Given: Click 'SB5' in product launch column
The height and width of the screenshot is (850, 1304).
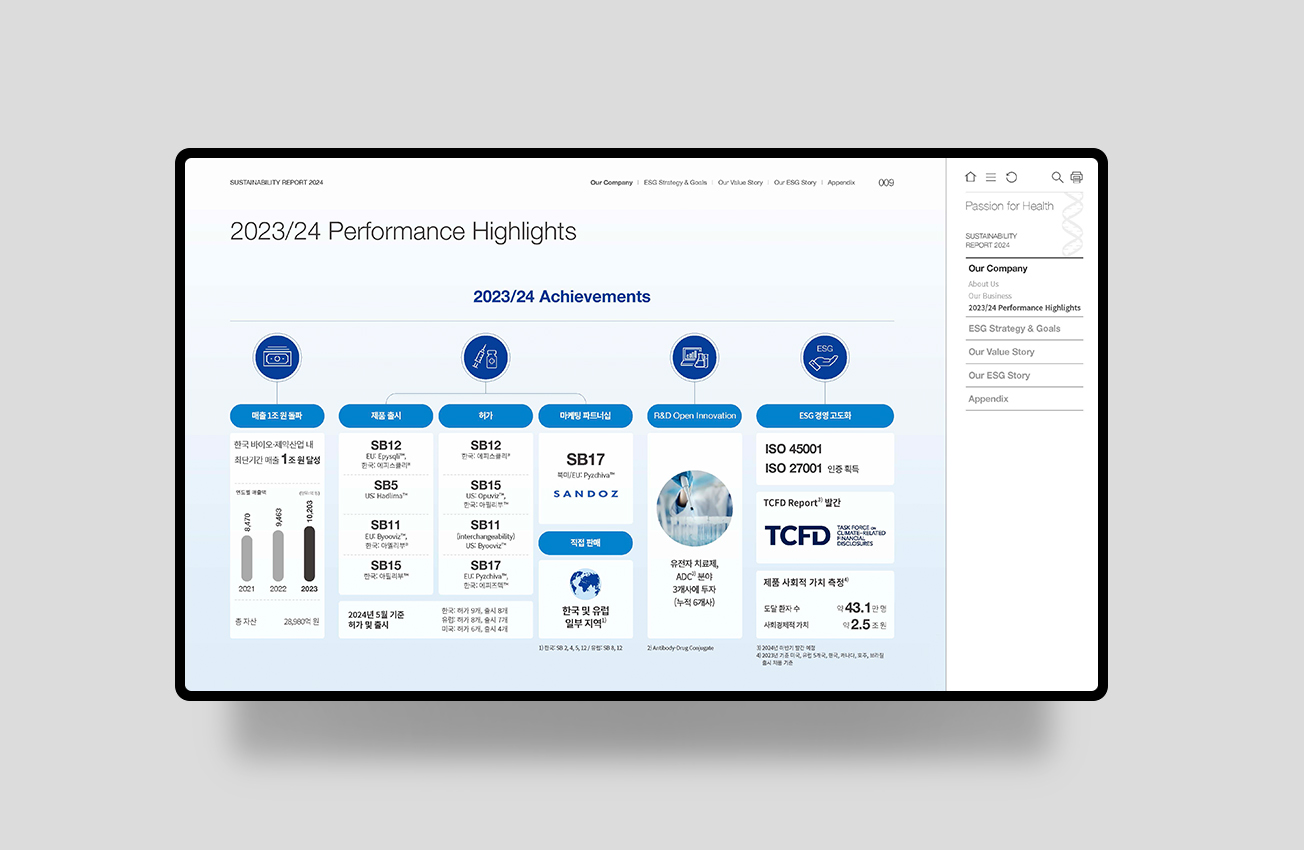Looking at the screenshot, I should 386,485.
